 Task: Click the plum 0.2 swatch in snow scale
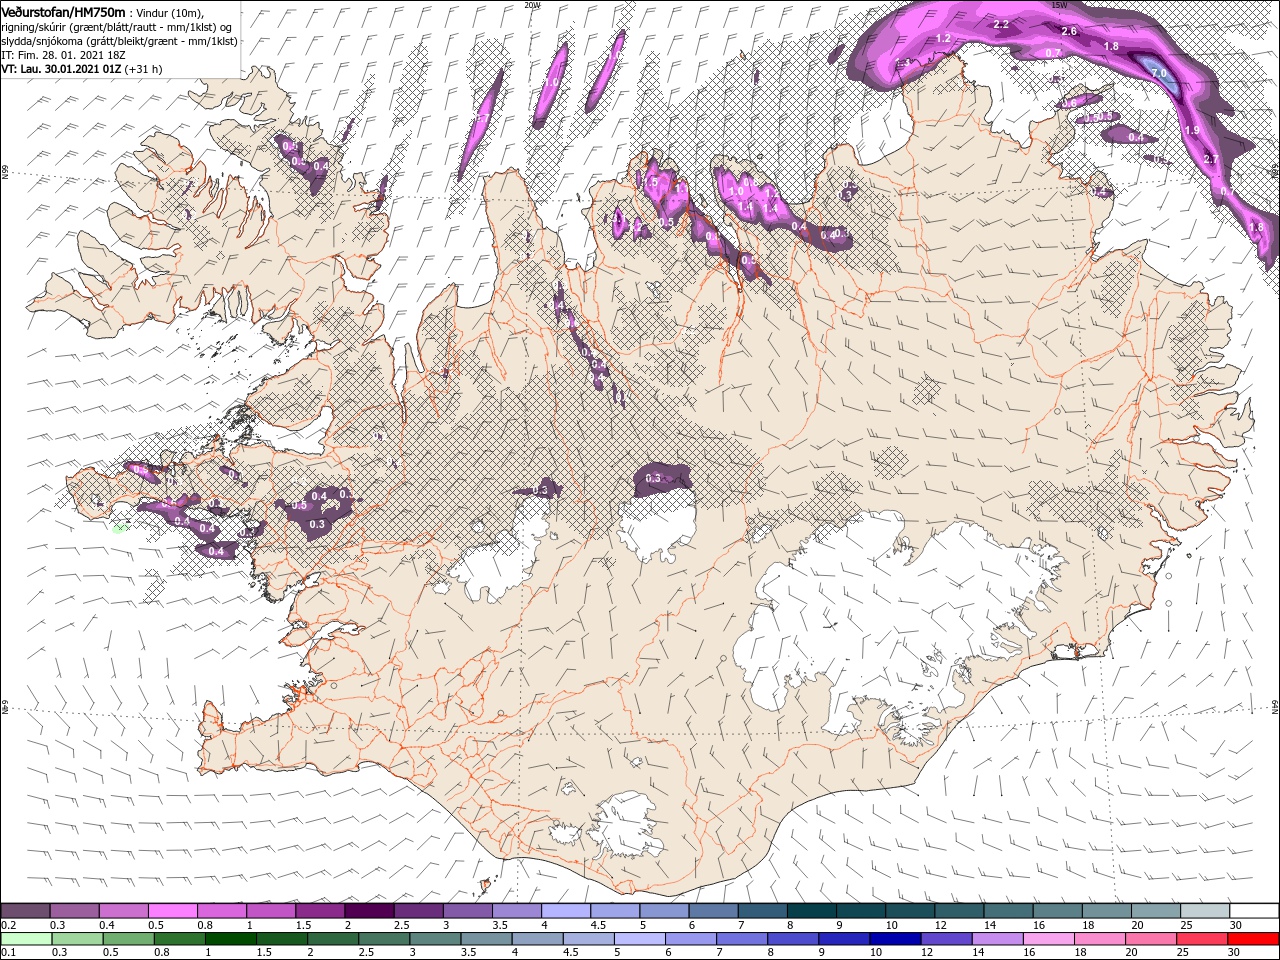[25, 911]
